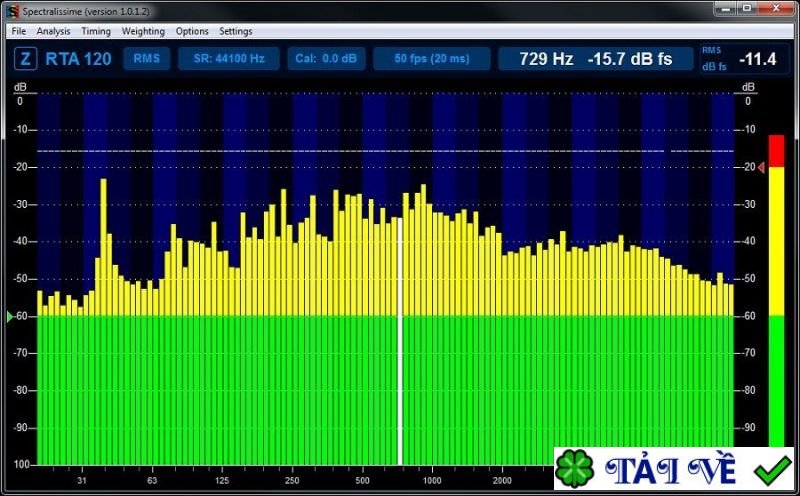
Task: Open the Analysis menu
Action: pos(53,31)
